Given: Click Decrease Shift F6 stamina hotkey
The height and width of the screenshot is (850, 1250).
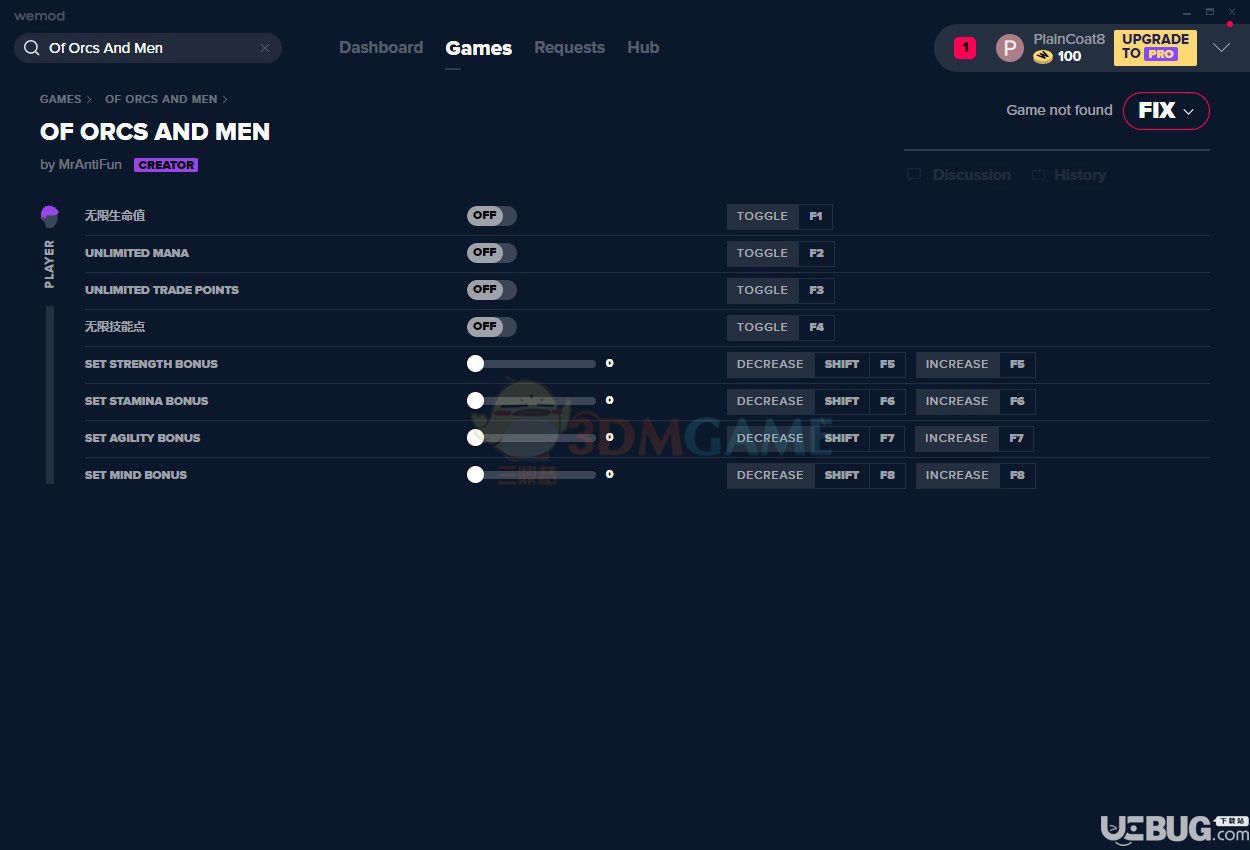Looking at the screenshot, I should (816, 401).
